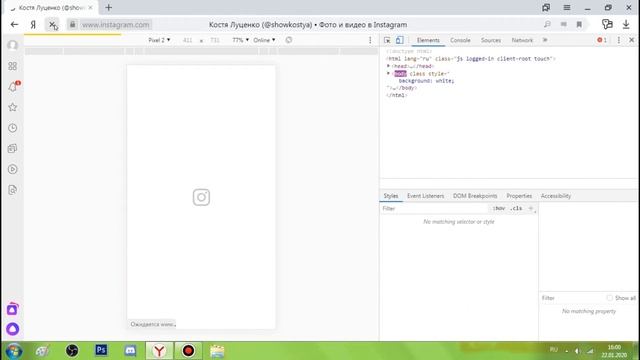The height and width of the screenshot is (360, 640).
Task: Expand the head element node
Action: (388, 66)
